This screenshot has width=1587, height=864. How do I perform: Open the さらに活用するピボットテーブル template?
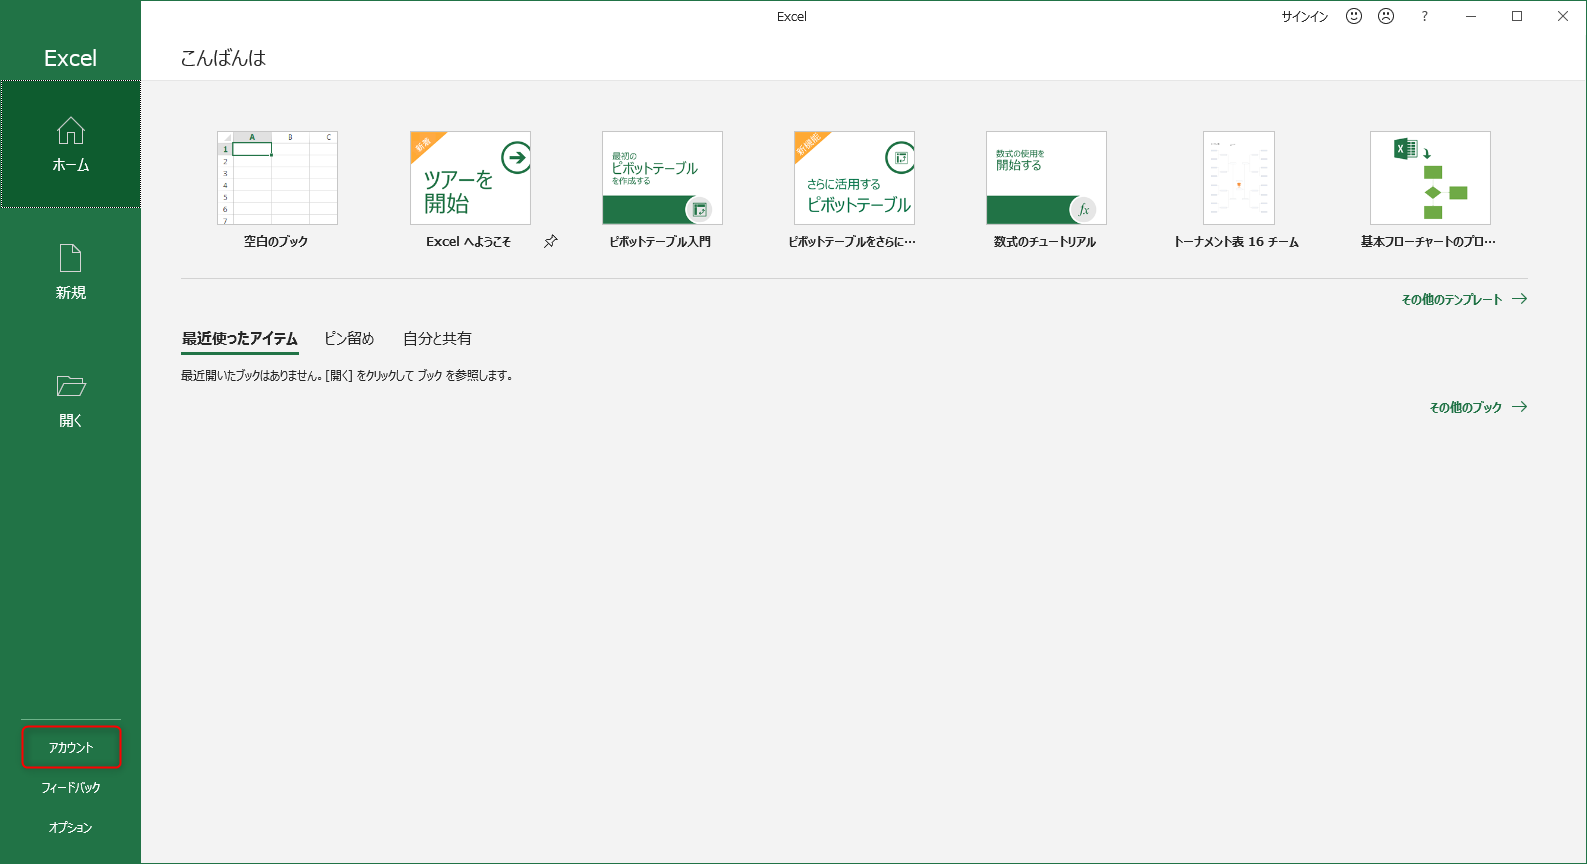(854, 178)
